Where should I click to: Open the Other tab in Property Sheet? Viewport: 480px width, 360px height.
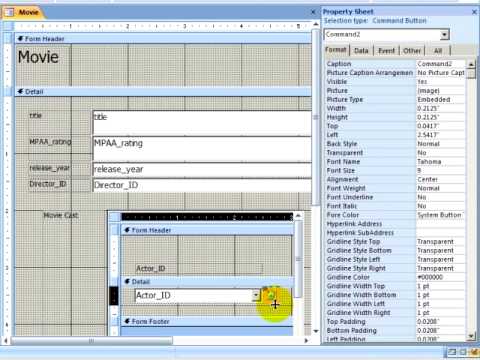tap(412, 51)
